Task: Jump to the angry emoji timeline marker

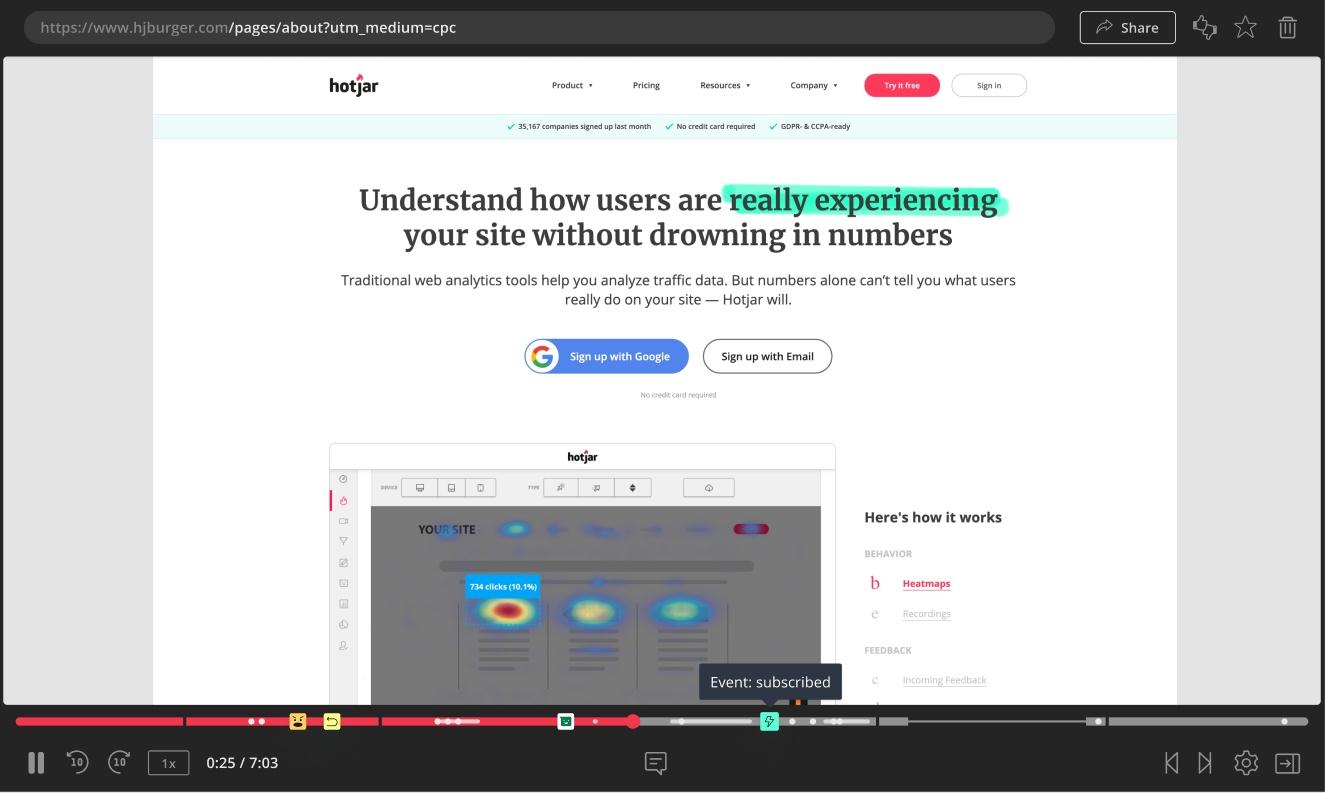Action: pyautogui.click(x=298, y=721)
